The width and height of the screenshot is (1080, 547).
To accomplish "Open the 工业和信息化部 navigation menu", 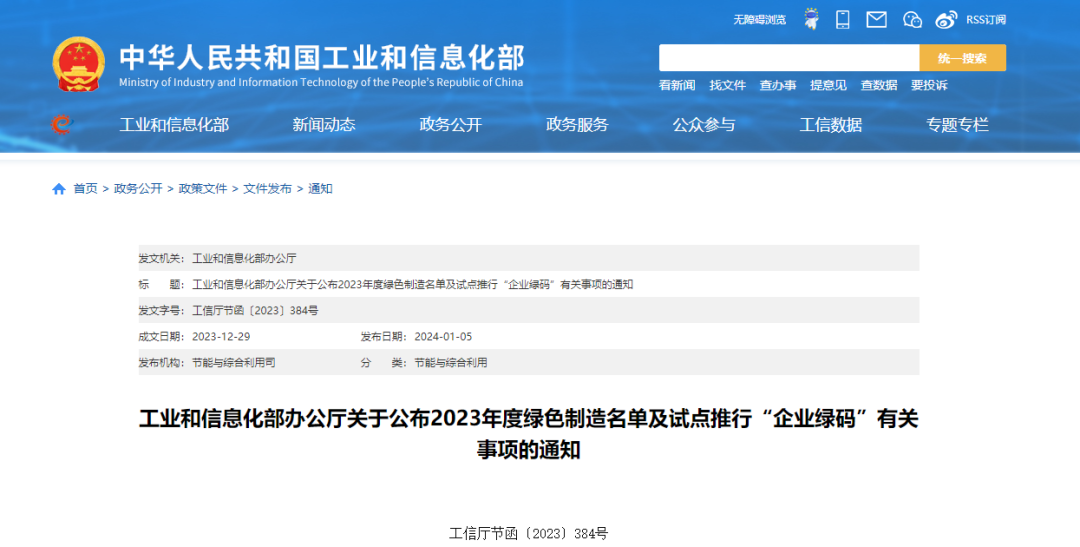I will coord(174,125).
